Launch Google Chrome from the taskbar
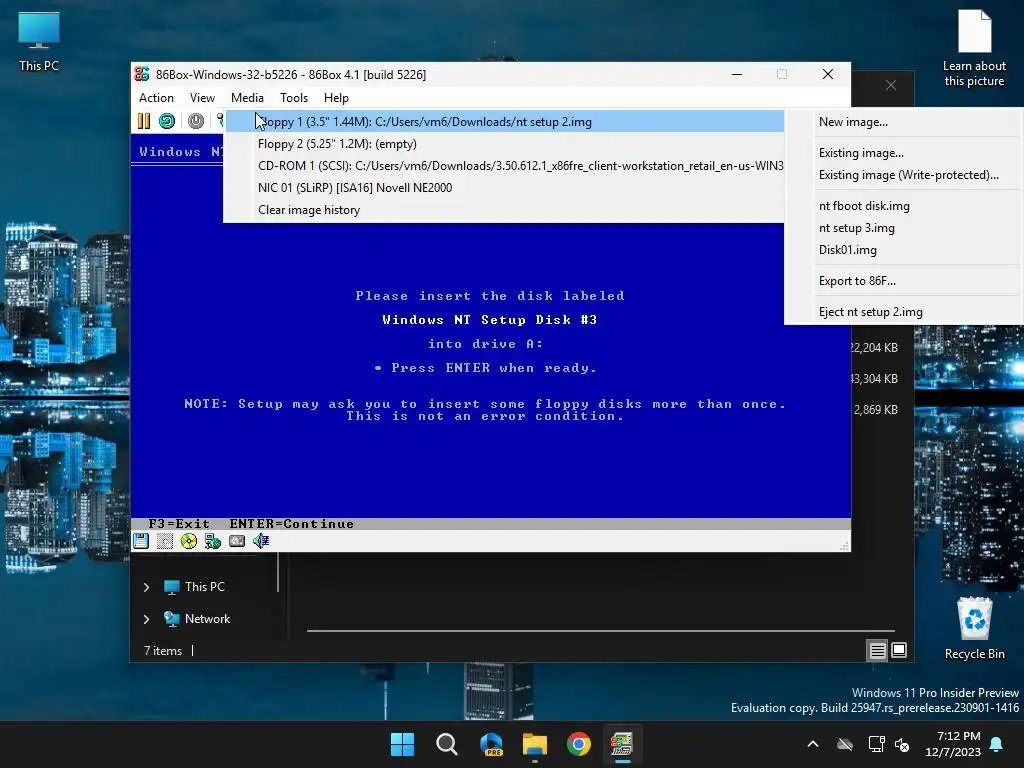The image size is (1024, 768). 579,744
